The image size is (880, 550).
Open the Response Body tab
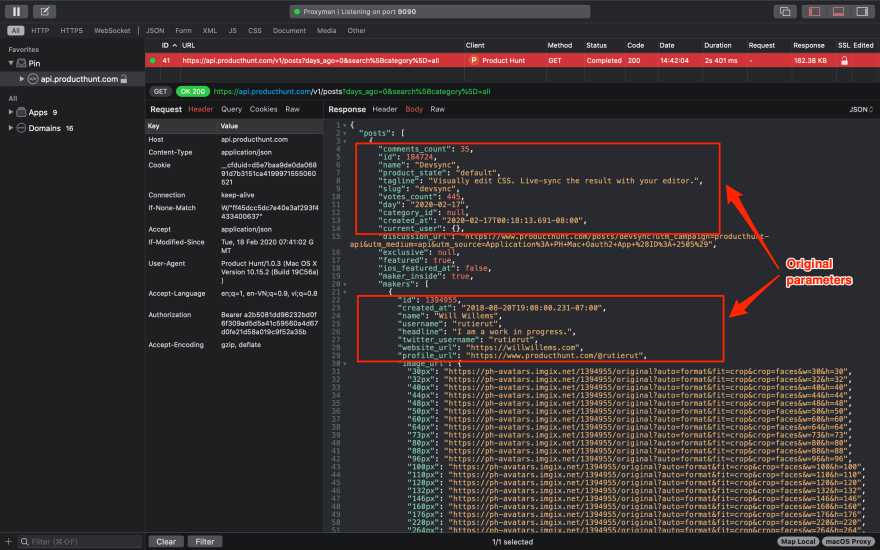click(x=414, y=109)
